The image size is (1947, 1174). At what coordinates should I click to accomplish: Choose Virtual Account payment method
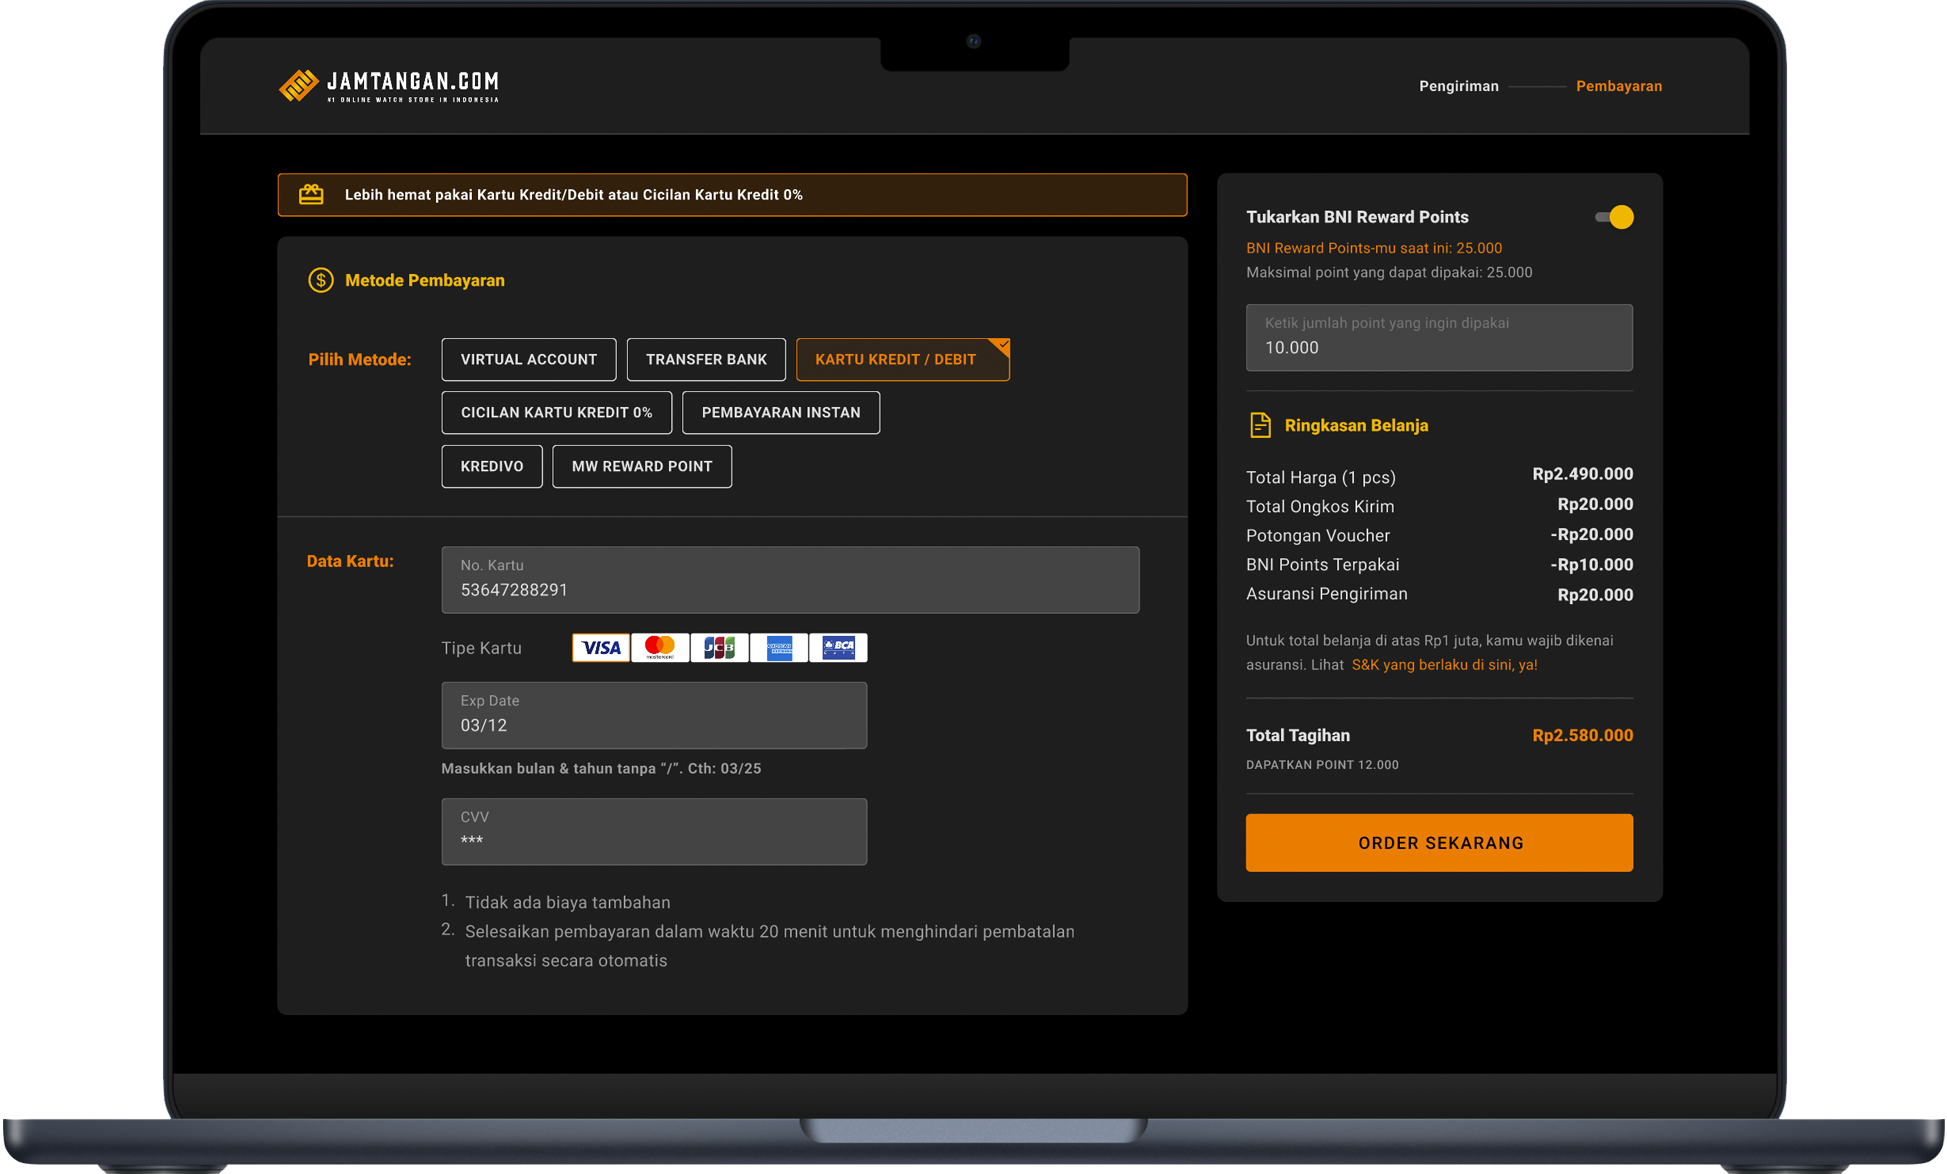(x=528, y=359)
